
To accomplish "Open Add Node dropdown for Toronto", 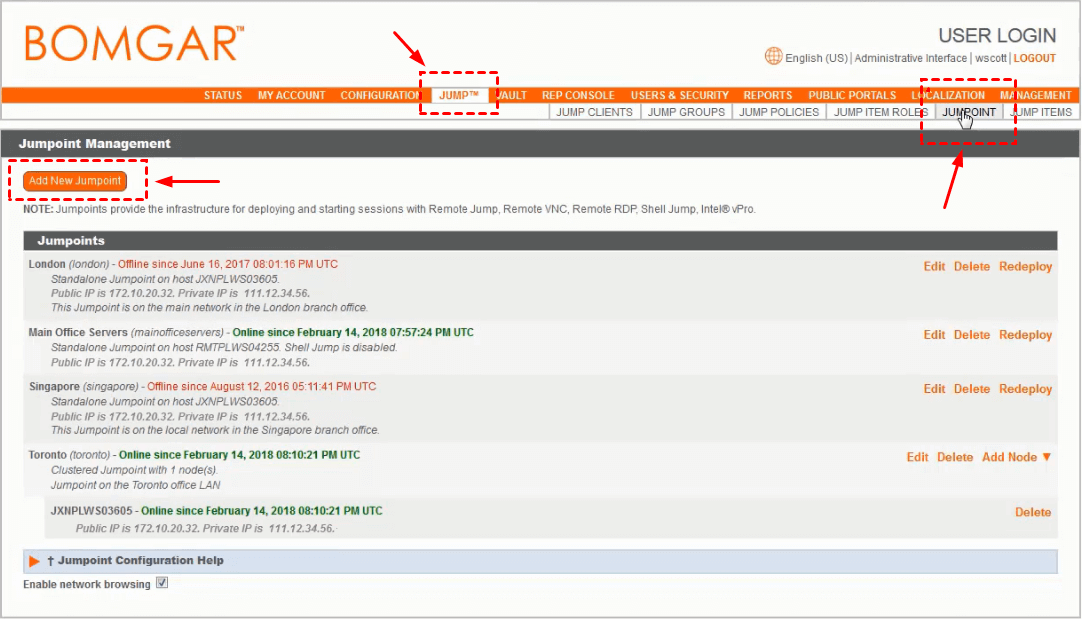I will (x=1016, y=457).
